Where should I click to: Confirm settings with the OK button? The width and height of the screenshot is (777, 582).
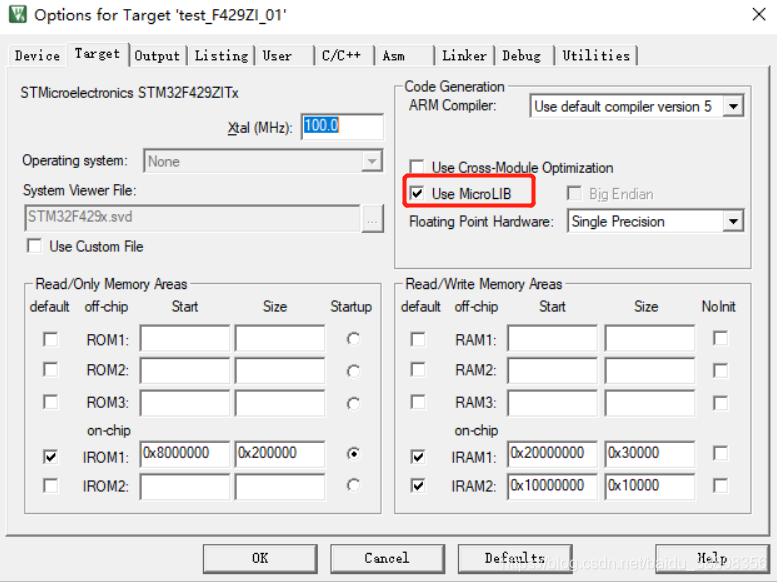pos(260,558)
